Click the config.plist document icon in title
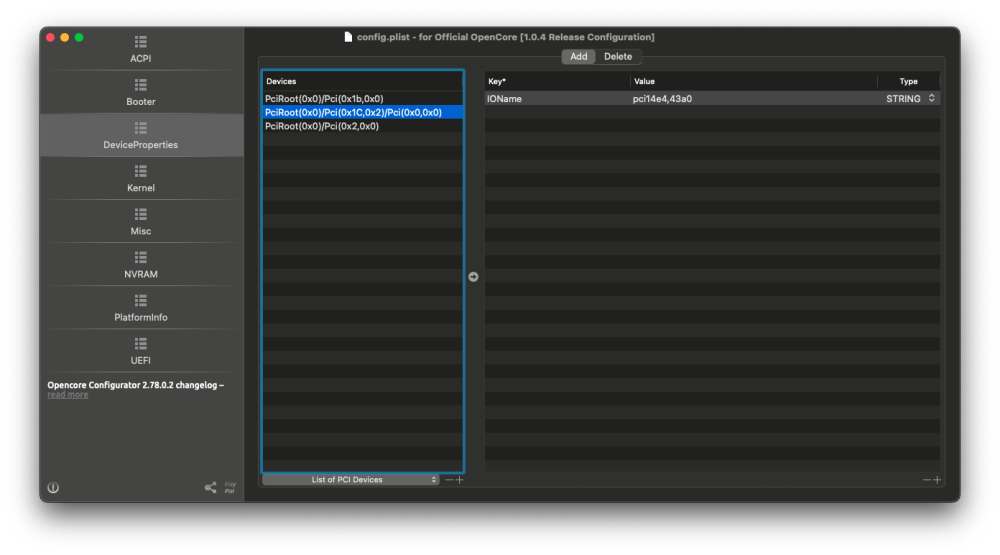The height and width of the screenshot is (555, 1000). (x=348, y=37)
